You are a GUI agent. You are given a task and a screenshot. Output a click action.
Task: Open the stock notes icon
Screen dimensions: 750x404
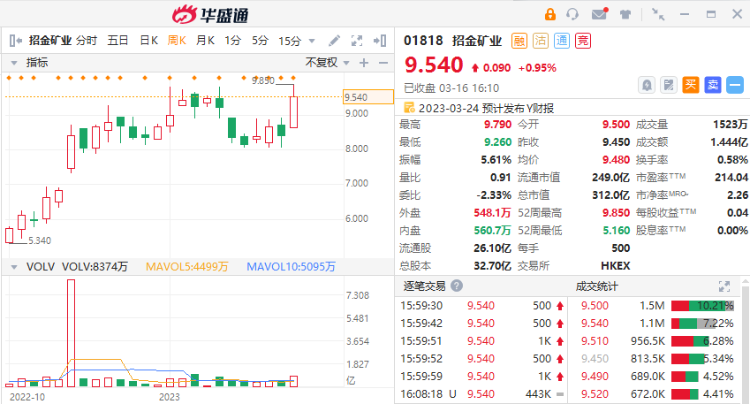tap(669, 85)
